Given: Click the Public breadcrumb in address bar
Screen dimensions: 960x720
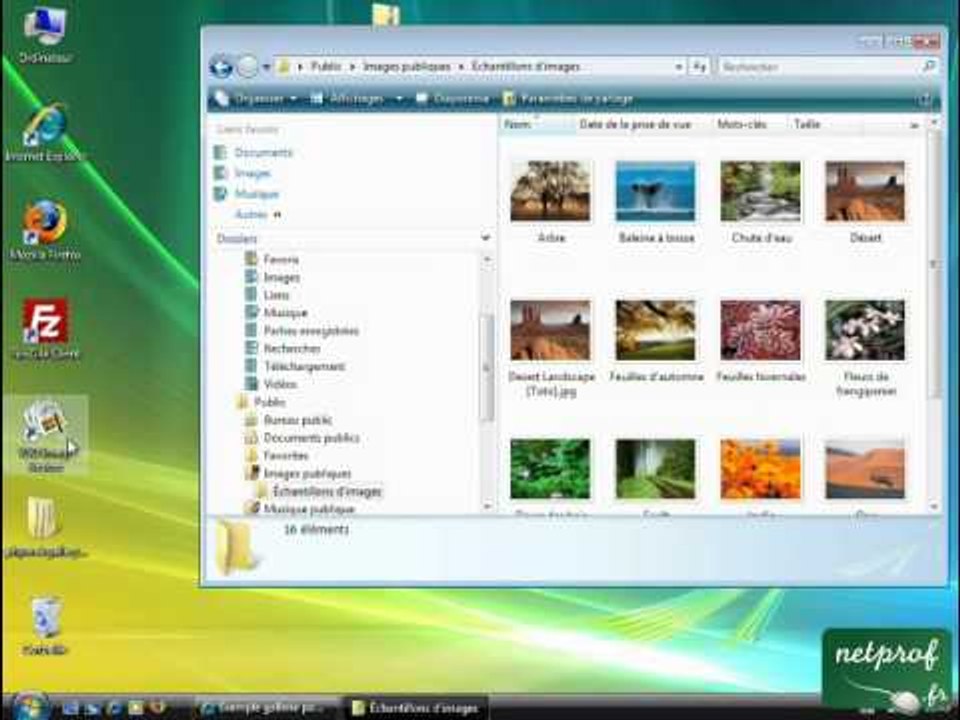Looking at the screenshot, I should coord(326,66).
